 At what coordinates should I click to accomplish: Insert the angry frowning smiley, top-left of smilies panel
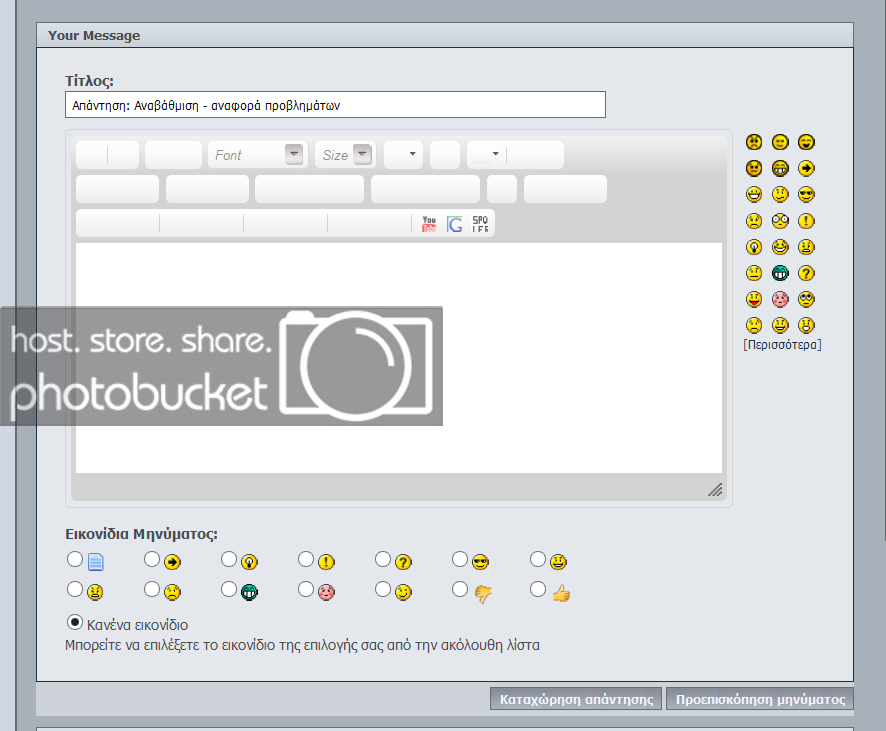tap(754, 142)
